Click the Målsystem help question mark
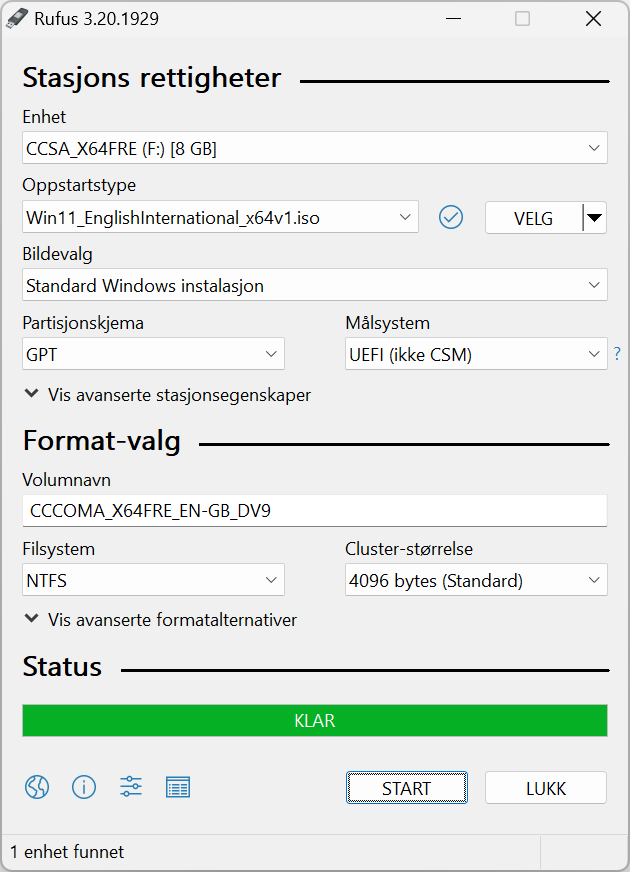 point(617,354)
